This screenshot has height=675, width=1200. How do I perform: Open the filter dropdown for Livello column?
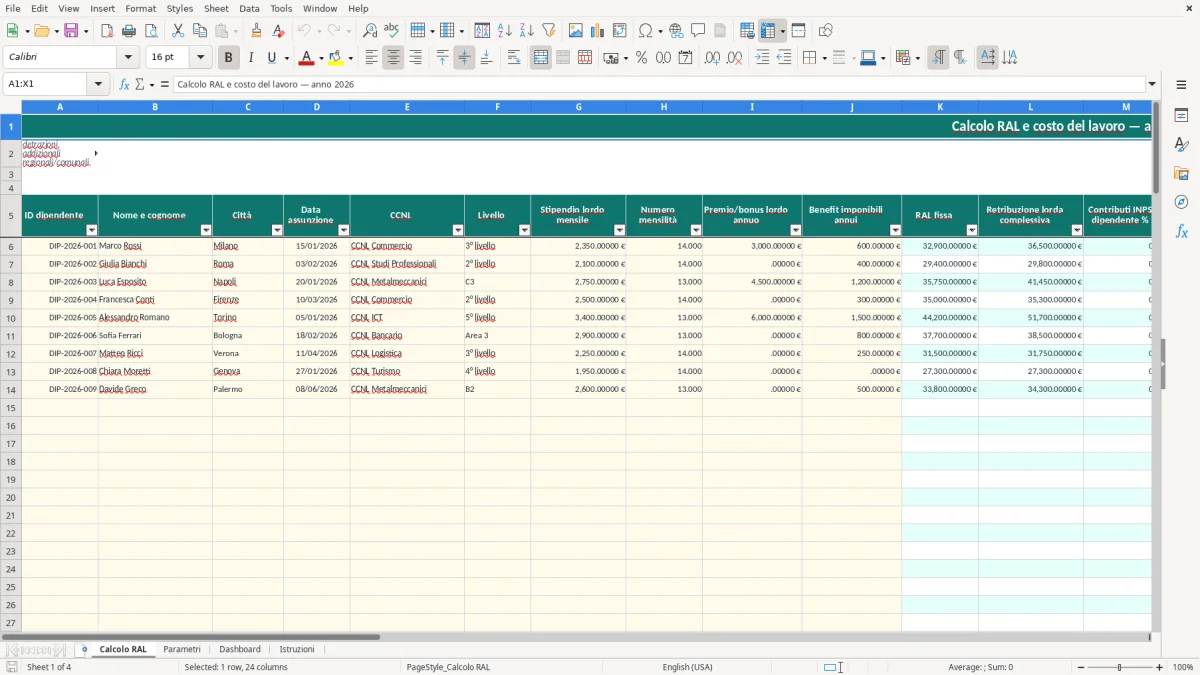pyautogui.click(x=524, y=230)
